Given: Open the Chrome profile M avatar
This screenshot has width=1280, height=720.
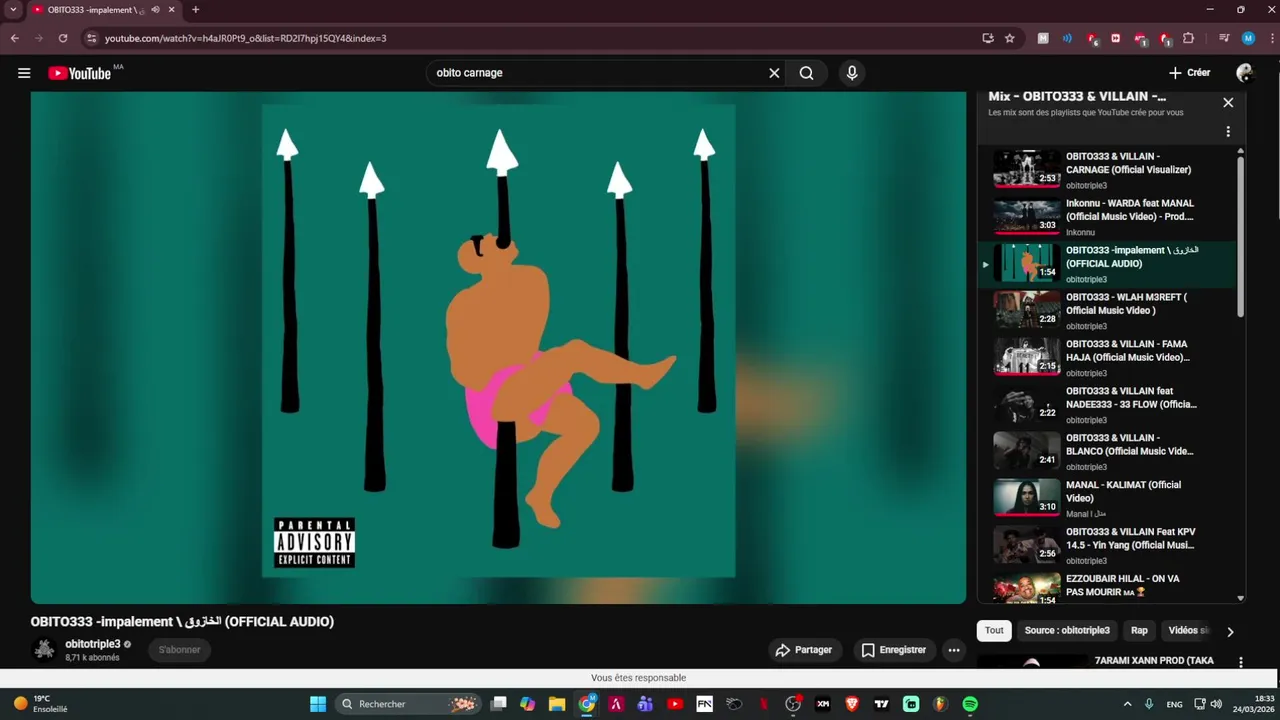Looking at the screenshot, I should (1248, 38).
